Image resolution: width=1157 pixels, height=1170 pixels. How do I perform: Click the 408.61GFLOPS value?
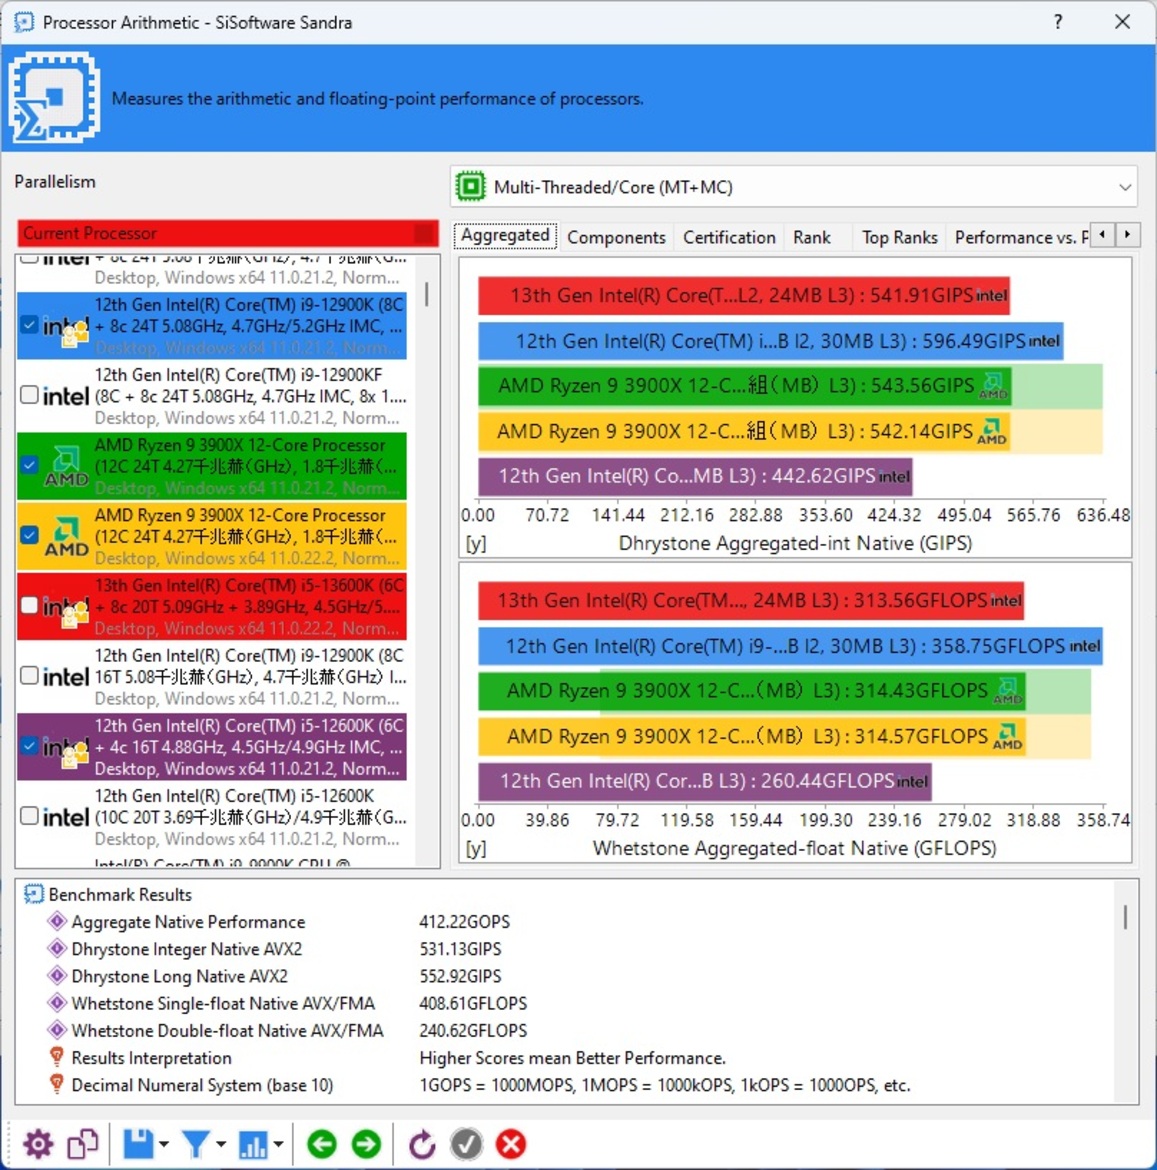(473, 1003)
